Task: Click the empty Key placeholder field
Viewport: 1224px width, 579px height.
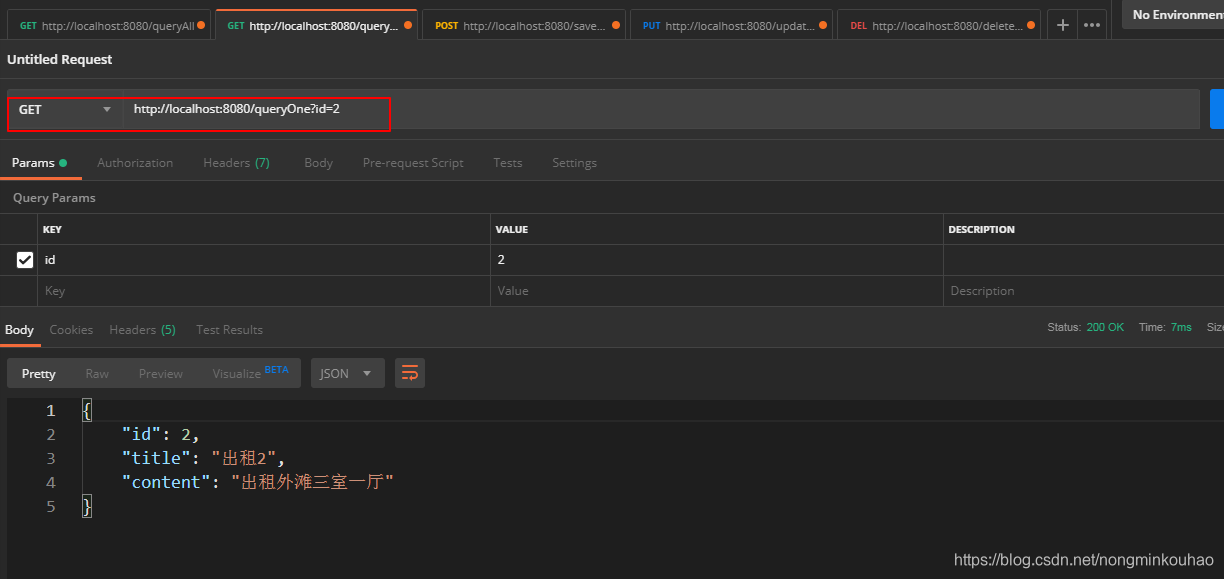Action: point(264,291)
